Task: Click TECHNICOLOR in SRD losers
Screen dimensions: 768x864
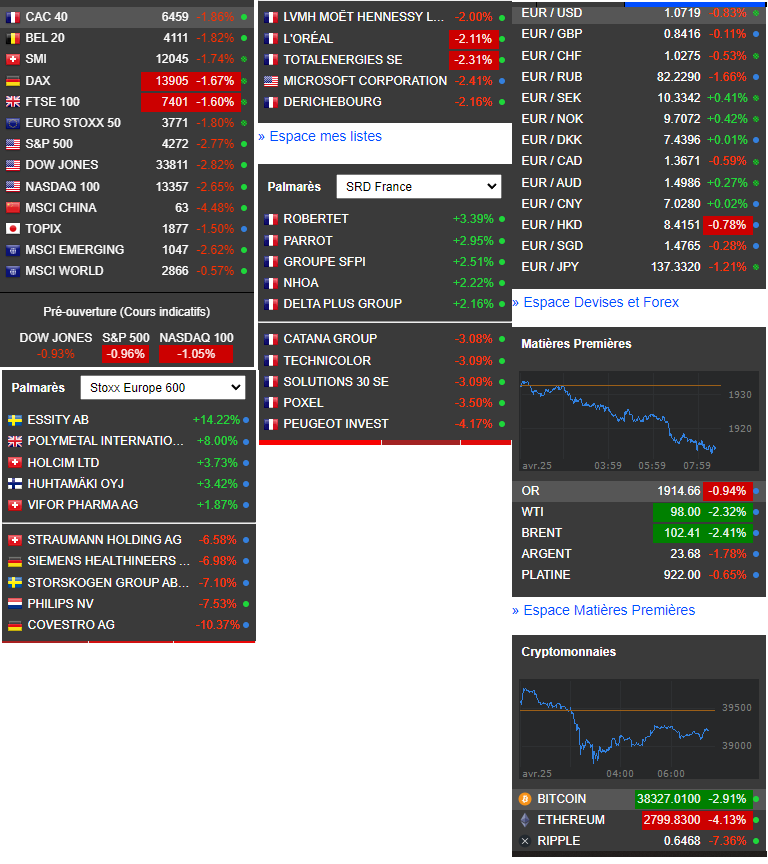Action: coord(327,361)
